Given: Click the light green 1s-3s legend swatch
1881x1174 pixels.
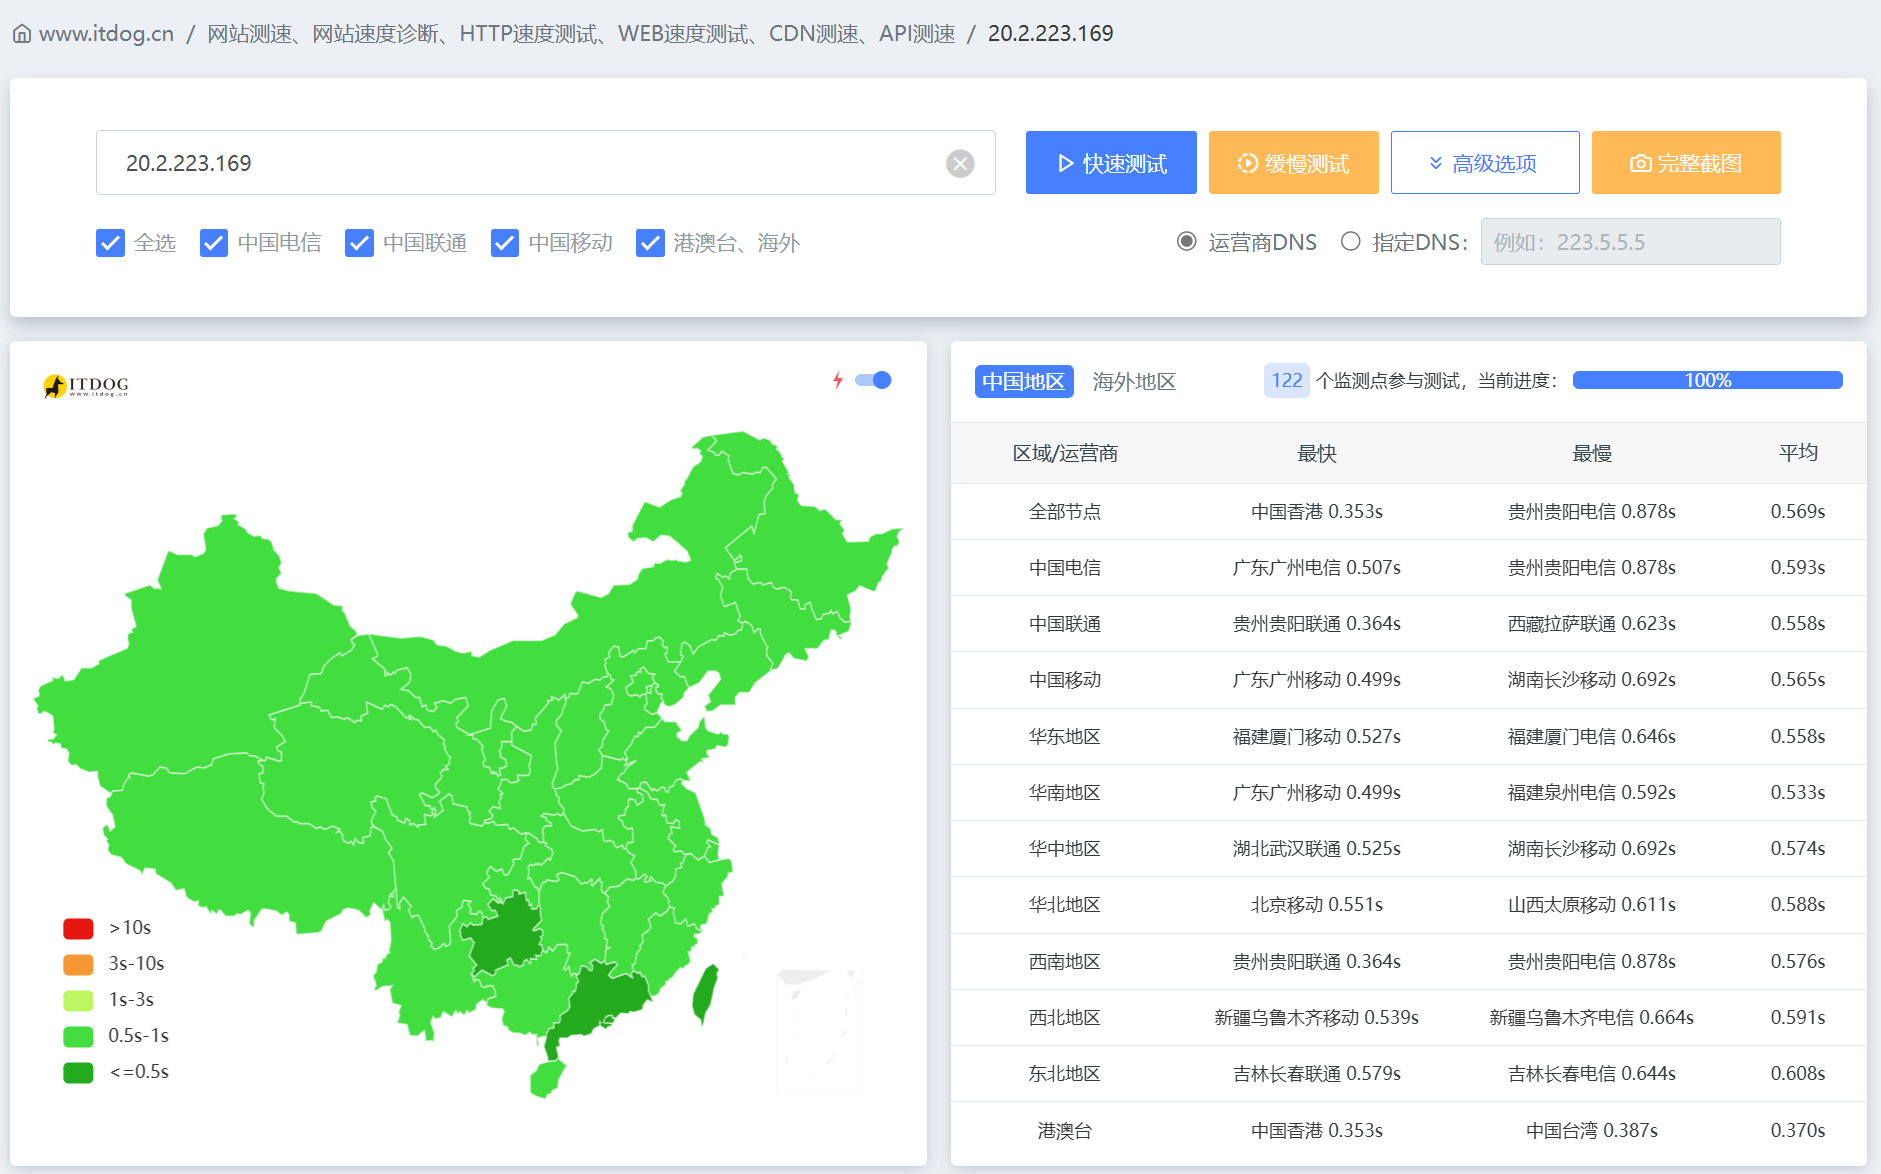Looking at the screenshot, I should coord(78,1000).
